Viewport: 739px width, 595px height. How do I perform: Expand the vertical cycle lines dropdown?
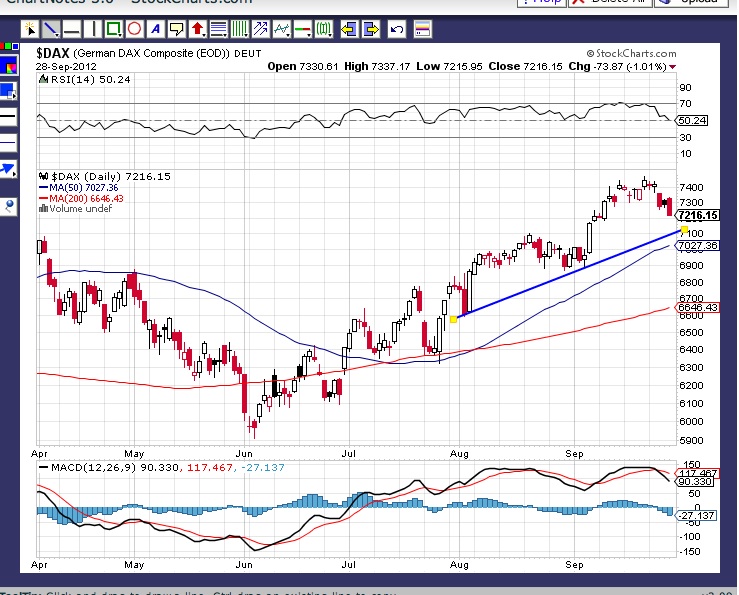[246, 35]
